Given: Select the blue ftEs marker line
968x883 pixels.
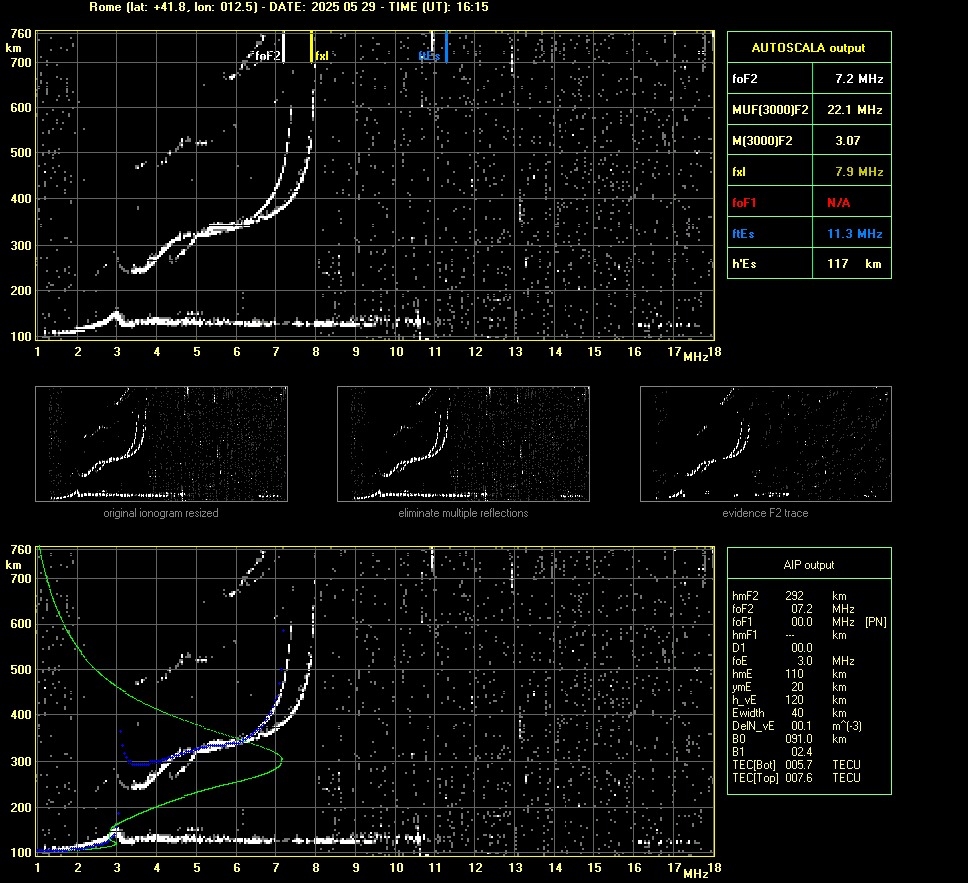Looking at the screenshot, I should [x=446, y=47].
